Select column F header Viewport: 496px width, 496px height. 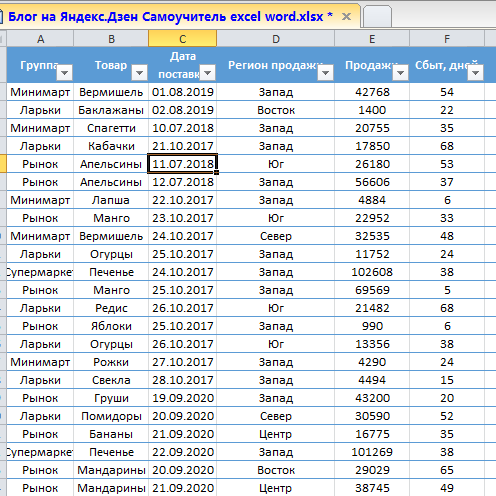[x=447, y=39]
